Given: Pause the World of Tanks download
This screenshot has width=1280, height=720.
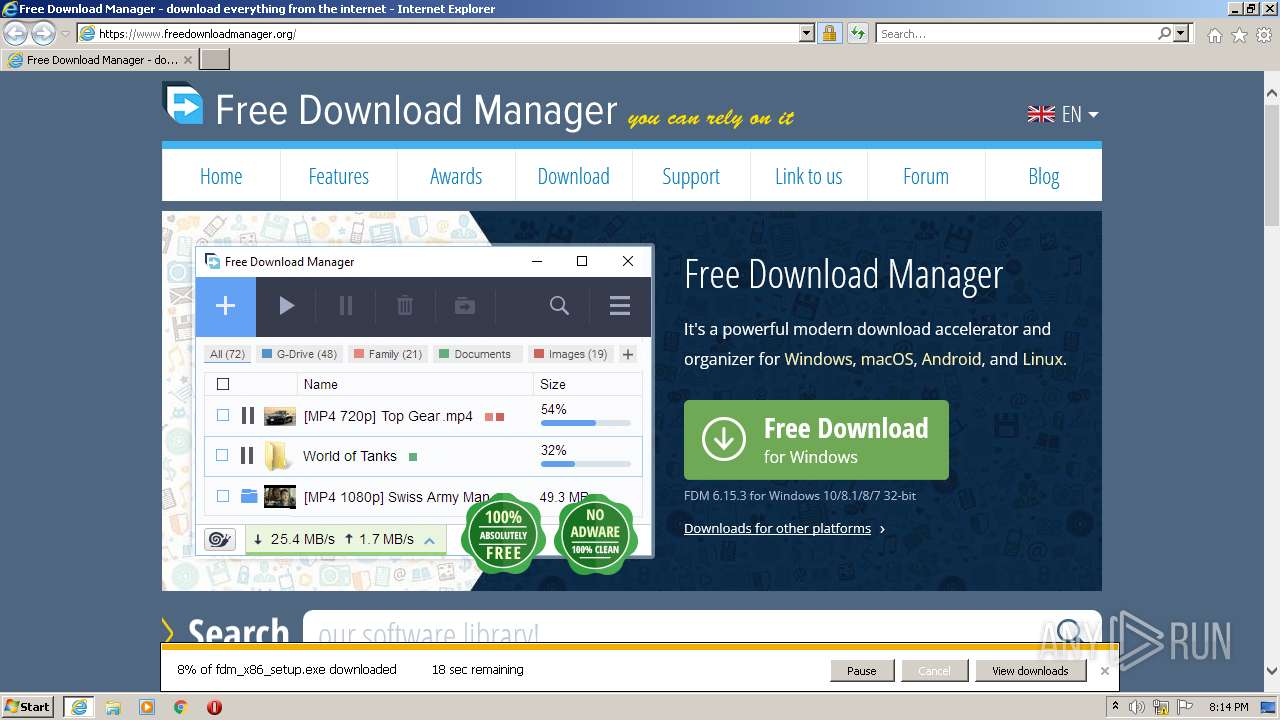Looking at the screenshot, I should point(247,455).
